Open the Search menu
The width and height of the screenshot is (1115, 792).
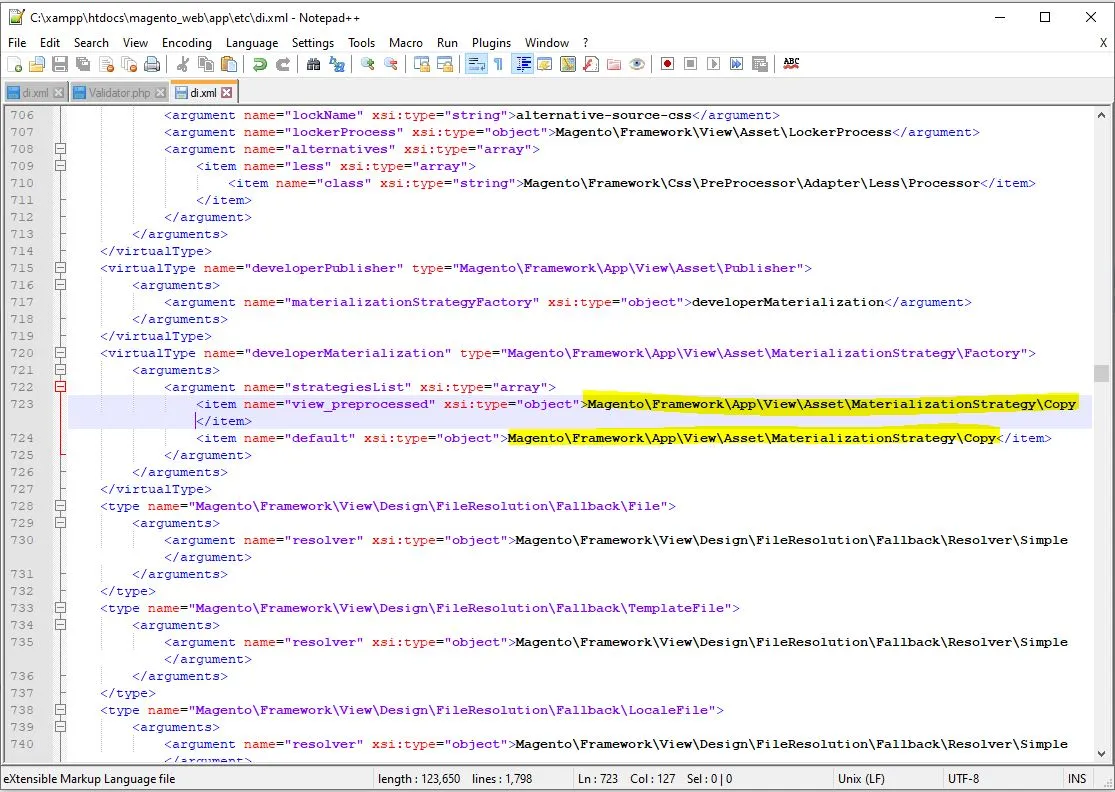pyautogui.click(x=91, y=43)
